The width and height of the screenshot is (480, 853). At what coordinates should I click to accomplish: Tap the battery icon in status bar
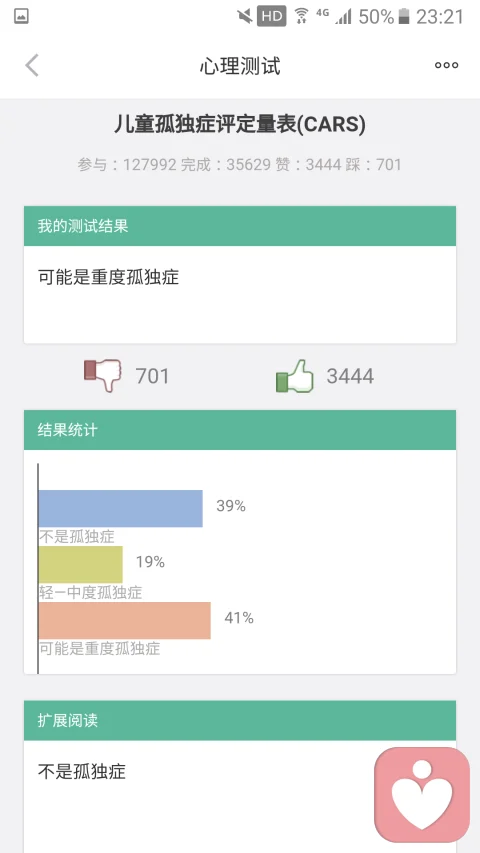(x=404, y=16)
